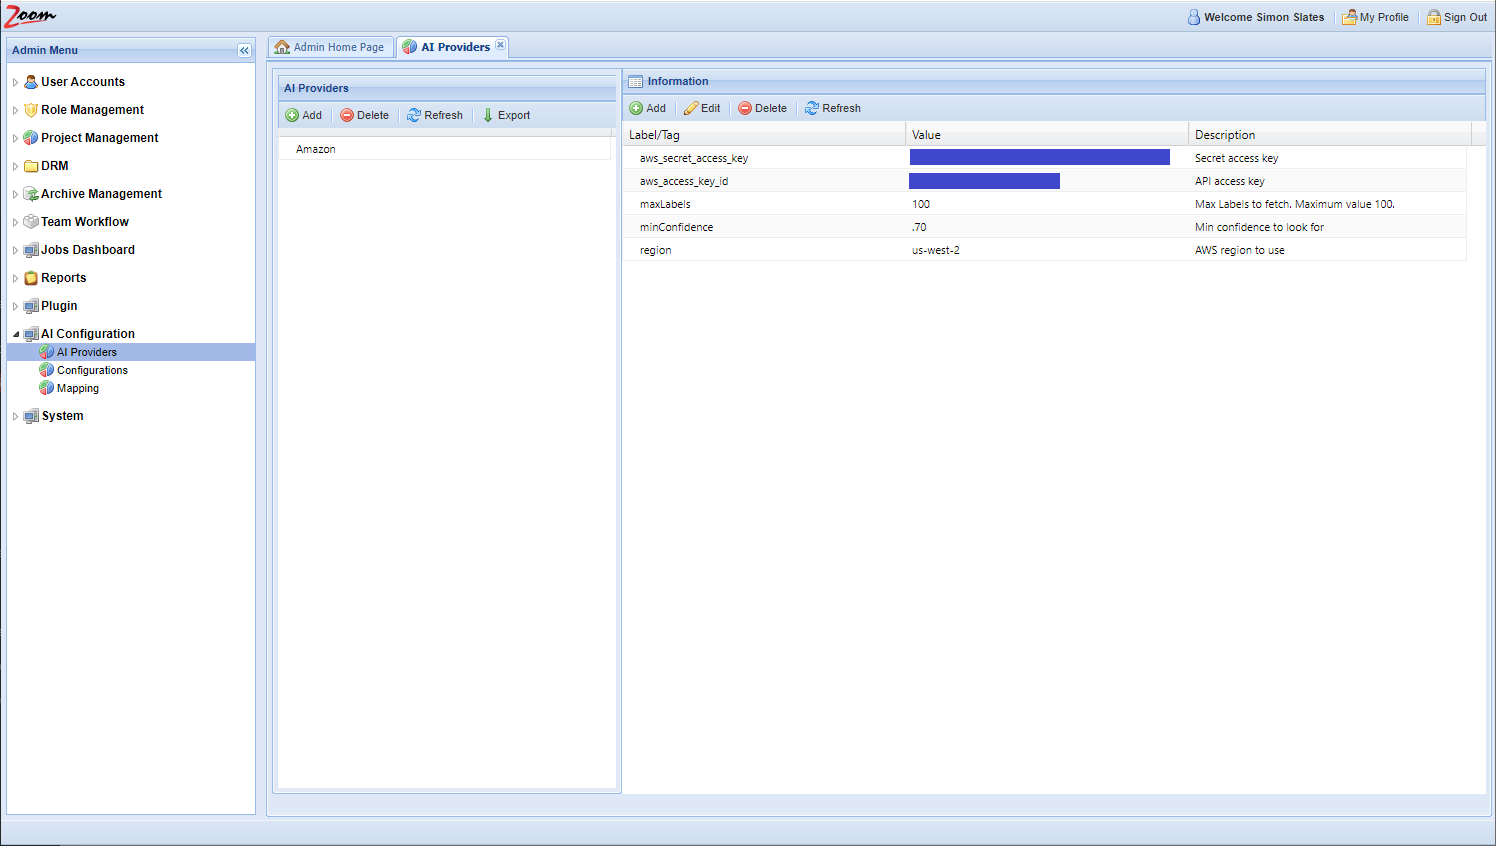Click Edit in the Information toolbar
This screenshot has width=1496, height=846.
[x=701, y=108]
